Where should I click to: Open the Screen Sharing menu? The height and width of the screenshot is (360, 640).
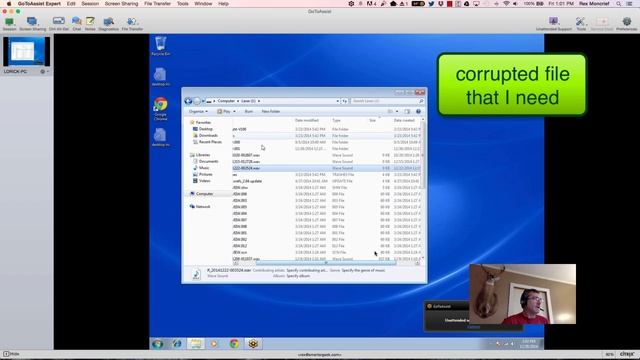[x=121, y=4]
